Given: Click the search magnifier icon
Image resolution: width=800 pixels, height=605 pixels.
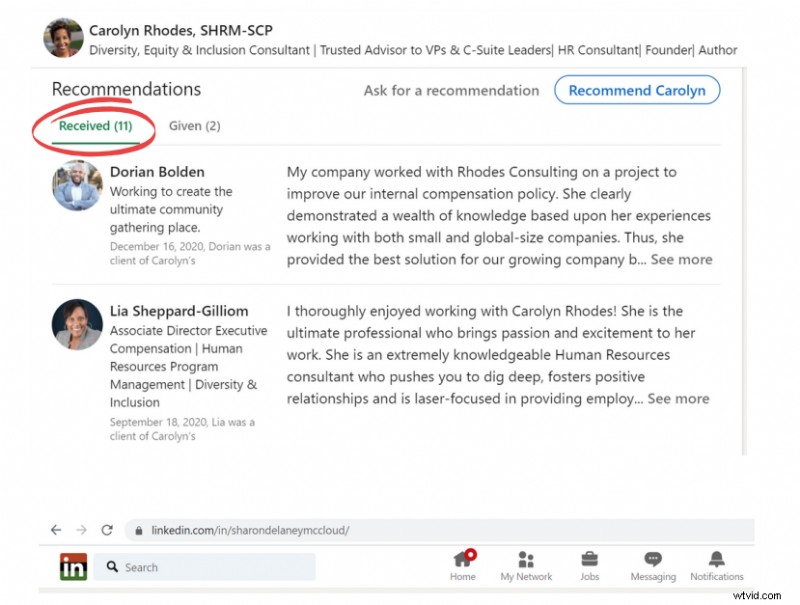Looking at the screenshot, I should tap(113, 567).
